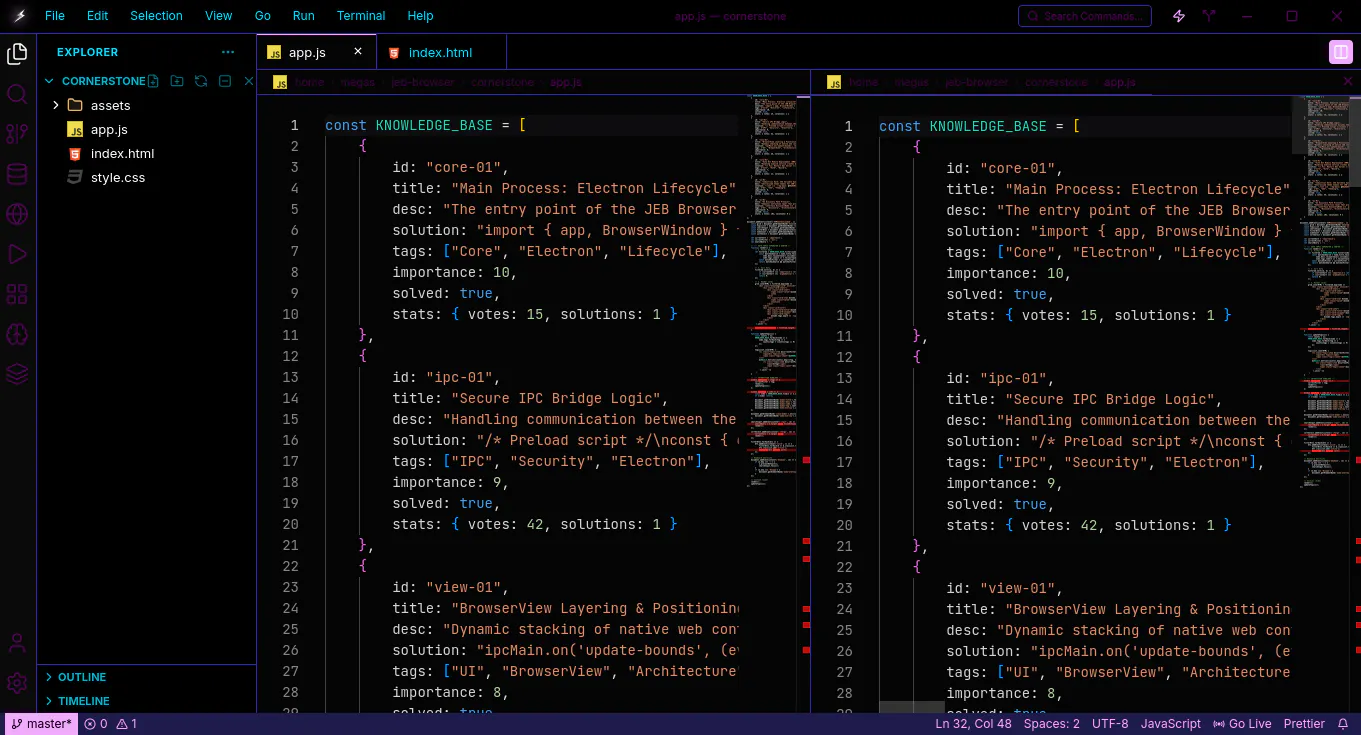This screenshot has height=735, width=1361.
Task: Open the Go menu
Action: tap(263, 16)
